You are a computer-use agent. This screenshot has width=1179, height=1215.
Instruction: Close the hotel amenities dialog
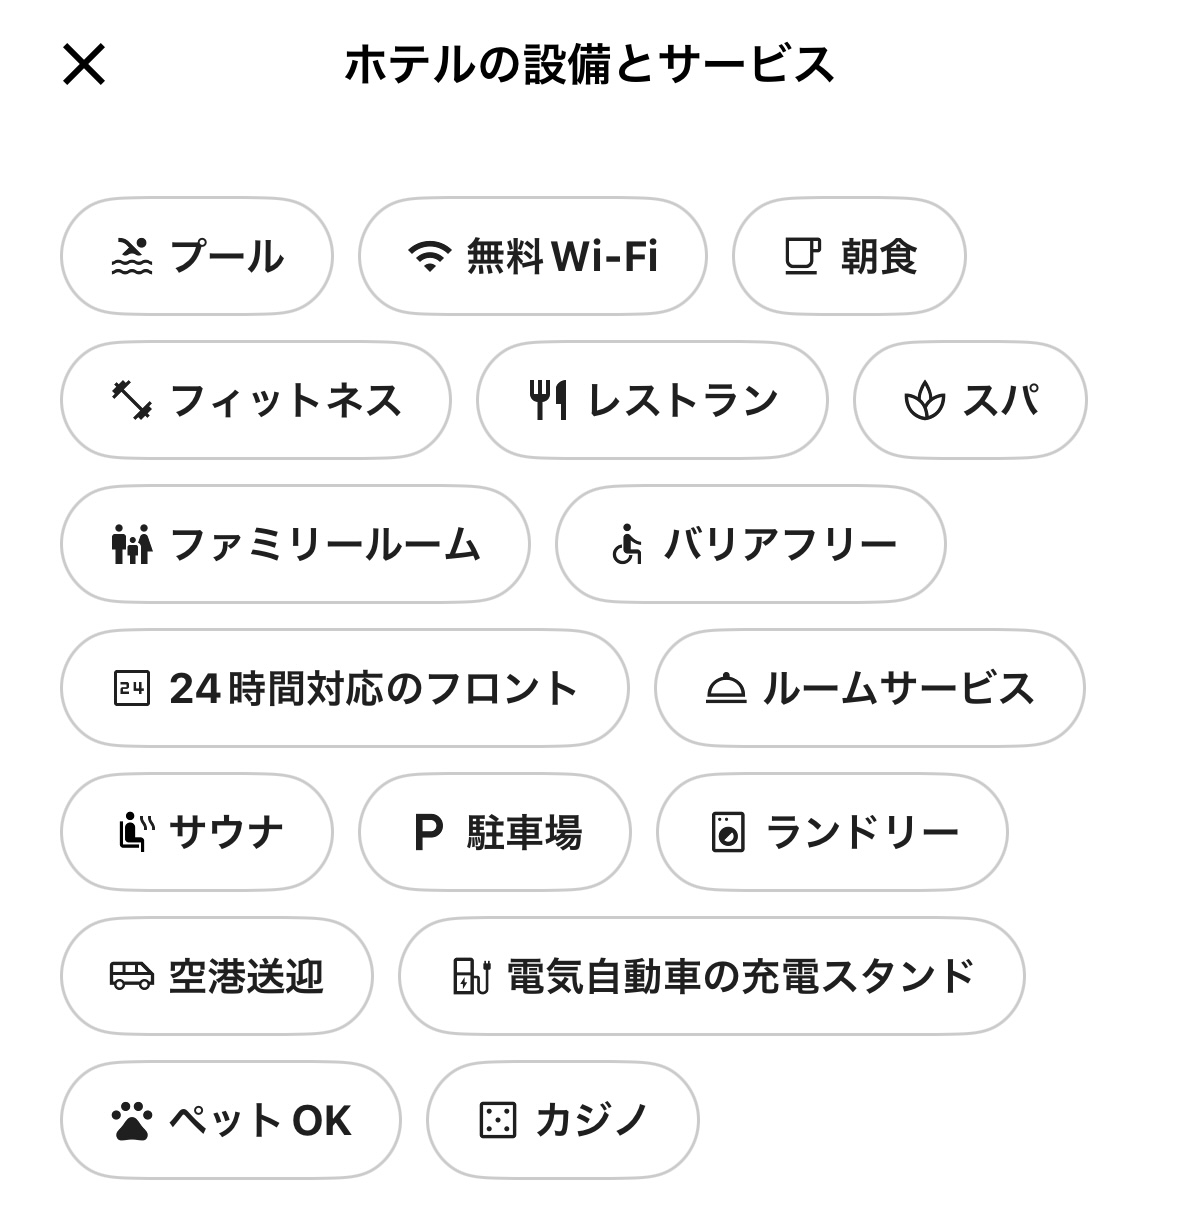pyautogui.click(x=84, y=65)
